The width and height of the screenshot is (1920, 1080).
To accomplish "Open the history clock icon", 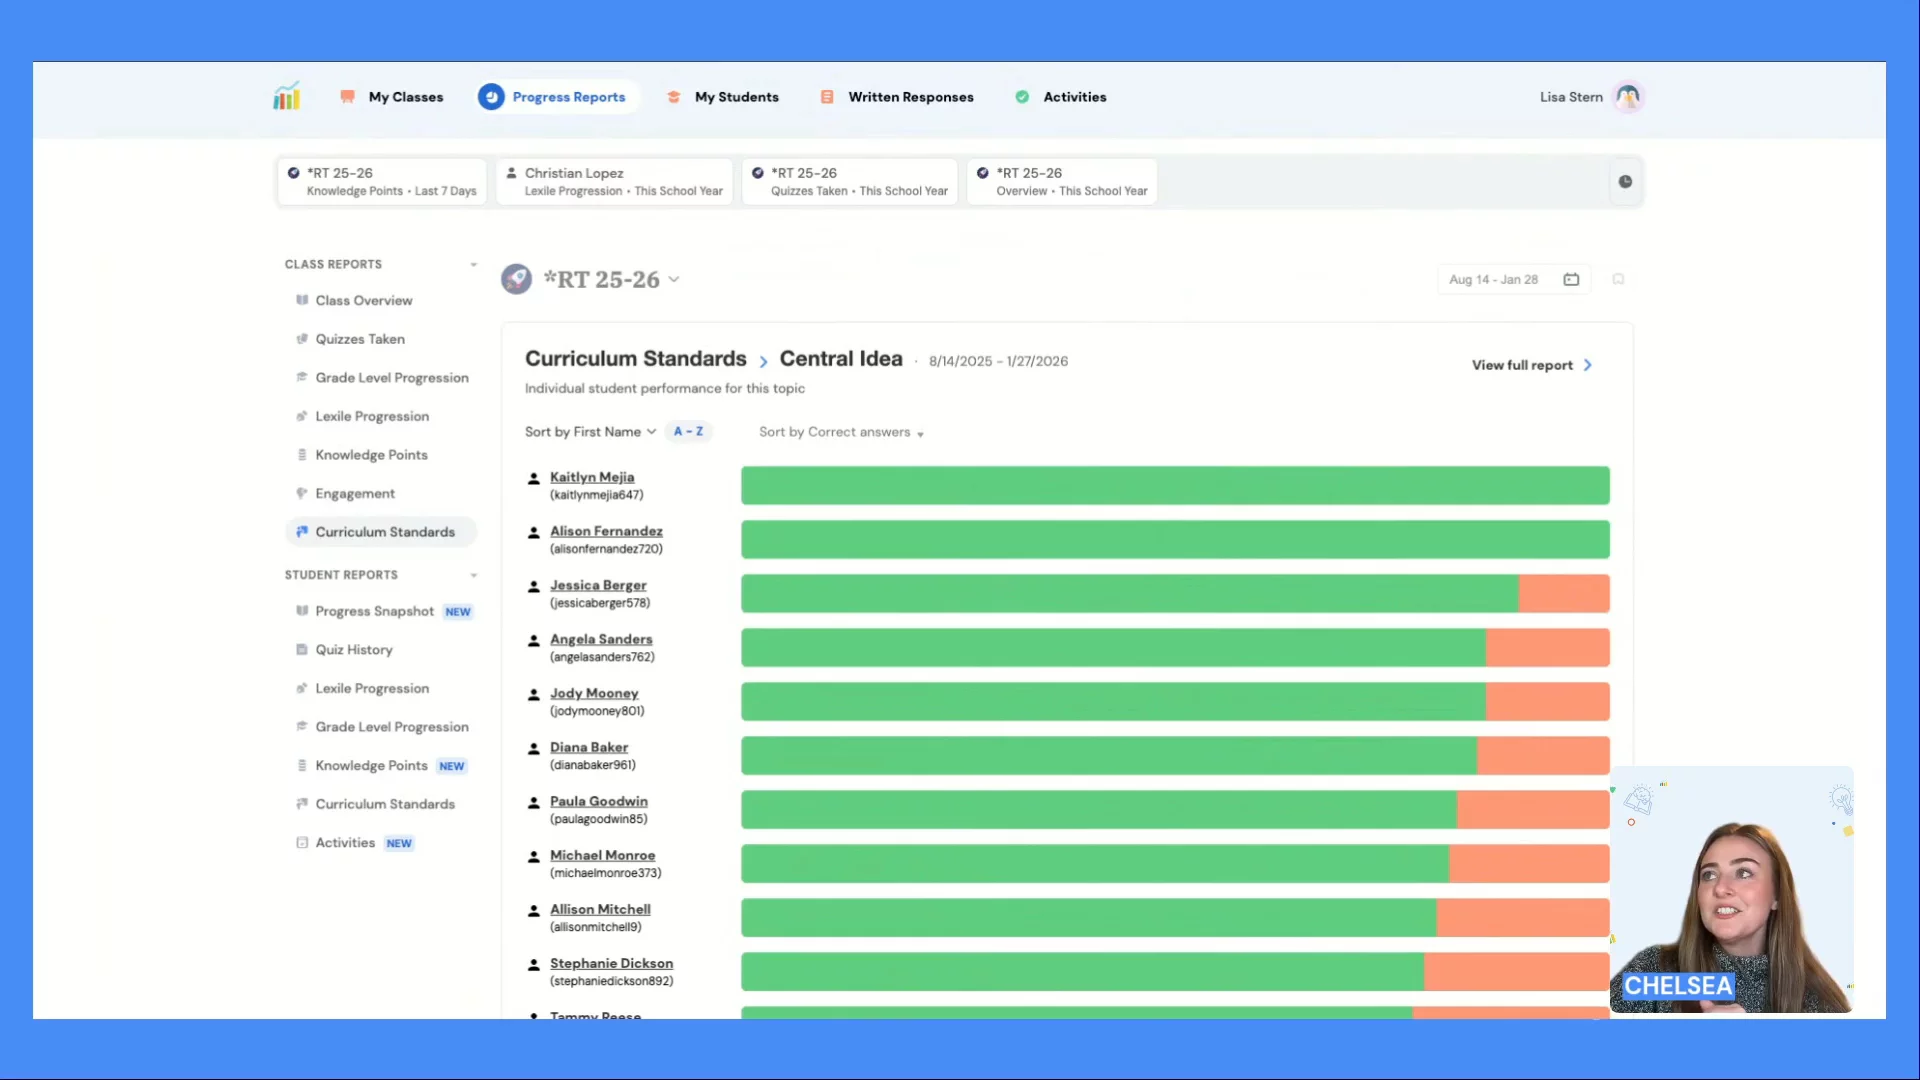I will click(1625, 181).
